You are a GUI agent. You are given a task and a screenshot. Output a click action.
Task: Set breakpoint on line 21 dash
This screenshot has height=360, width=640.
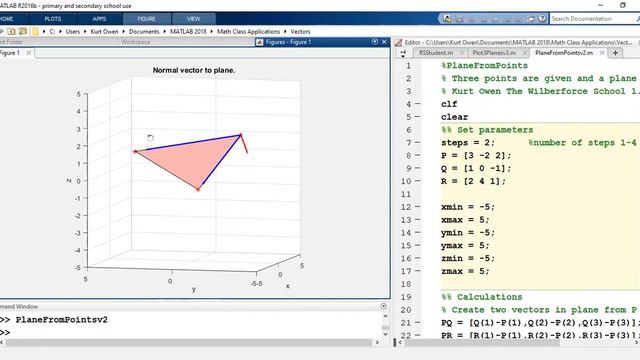418,322
